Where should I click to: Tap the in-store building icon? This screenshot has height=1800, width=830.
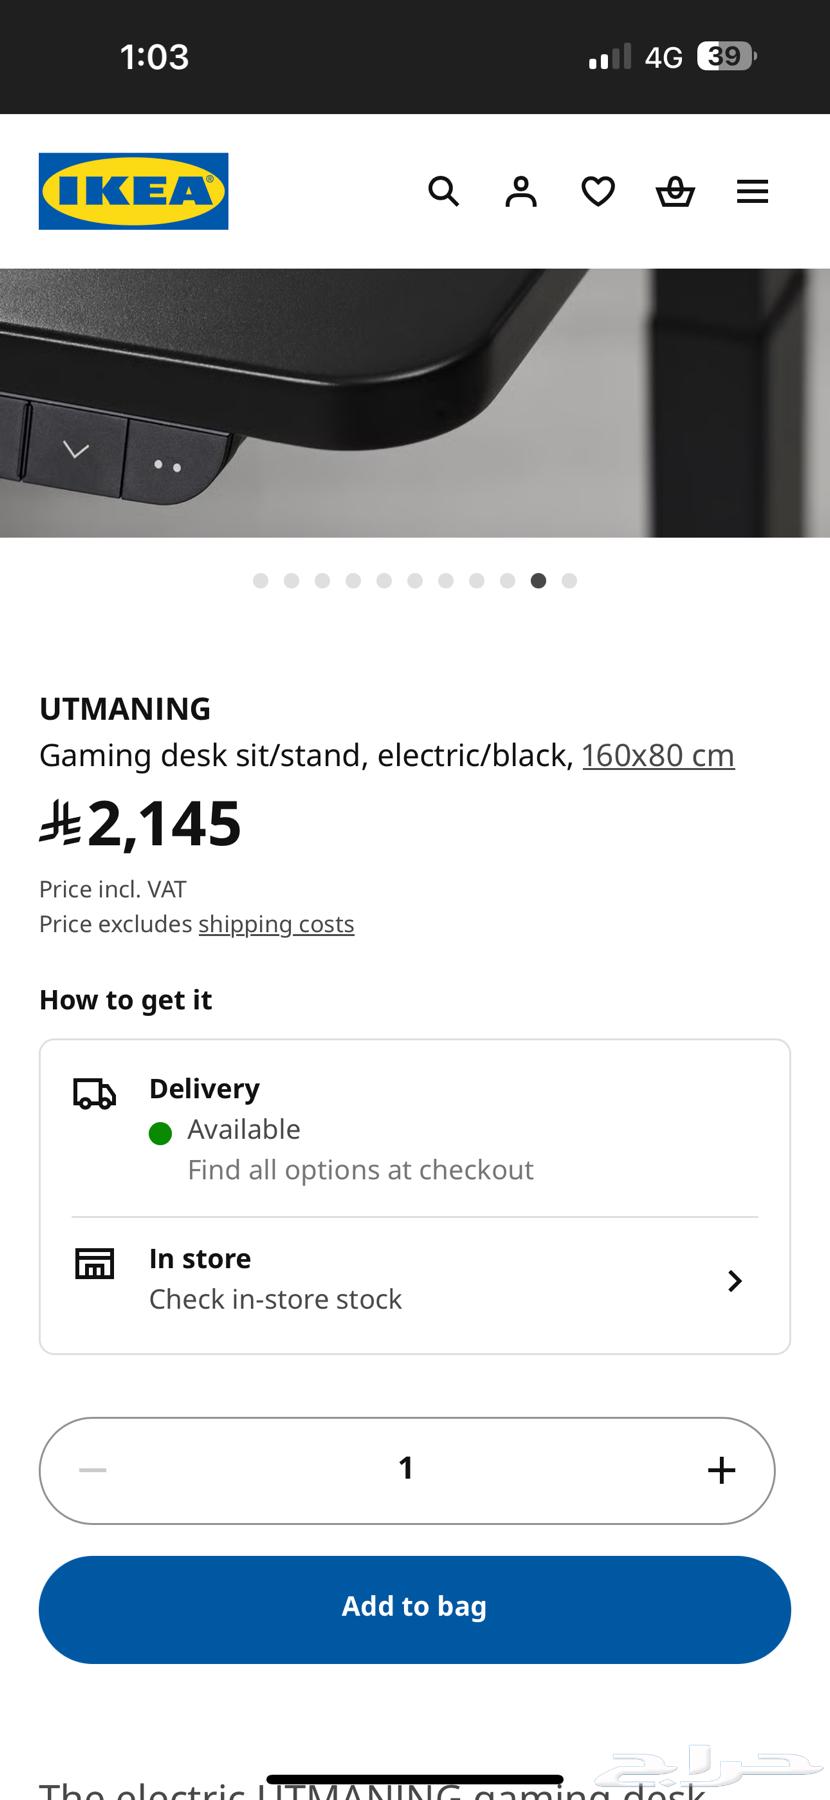(x=95, y=1264)
